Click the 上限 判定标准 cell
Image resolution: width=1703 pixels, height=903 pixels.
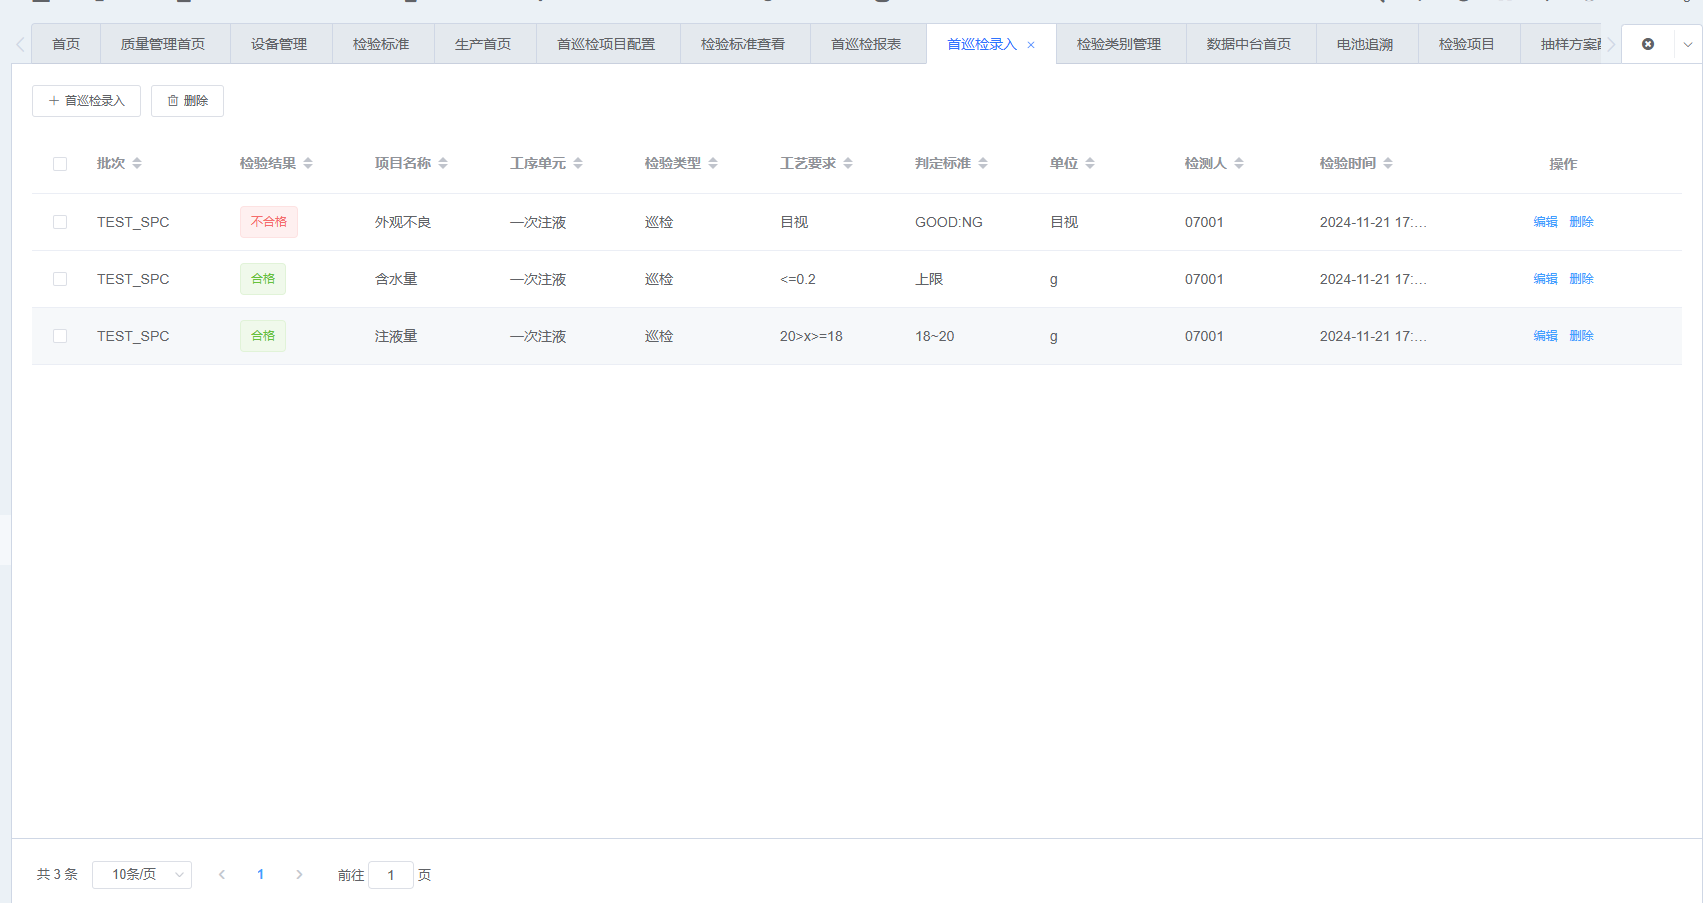coord(929,279)
